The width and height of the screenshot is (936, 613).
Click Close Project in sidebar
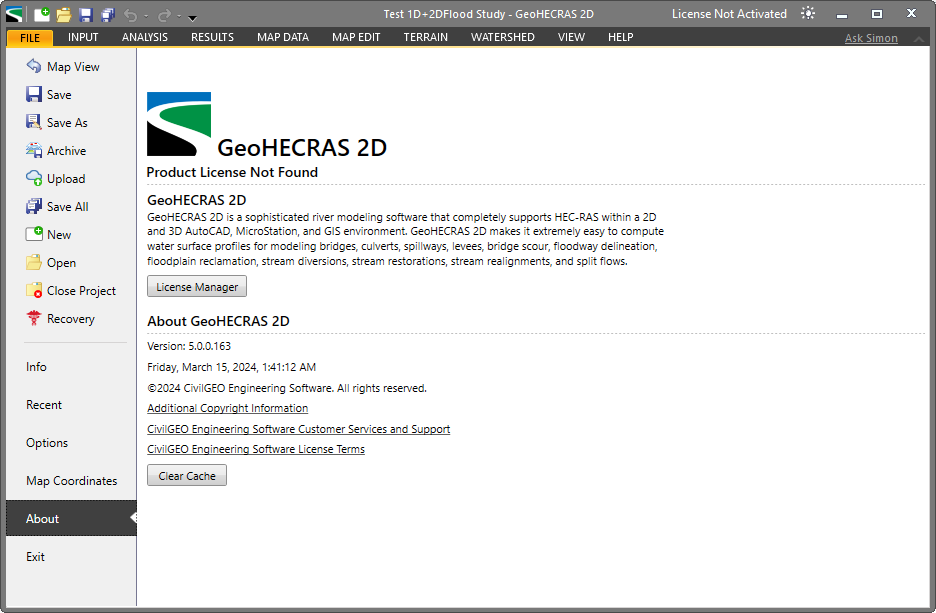(81, 291)
